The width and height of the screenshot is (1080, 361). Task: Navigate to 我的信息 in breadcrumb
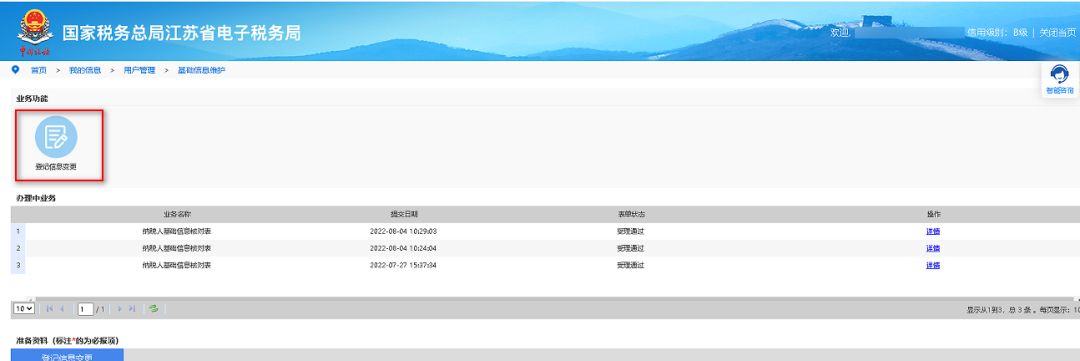85,70
